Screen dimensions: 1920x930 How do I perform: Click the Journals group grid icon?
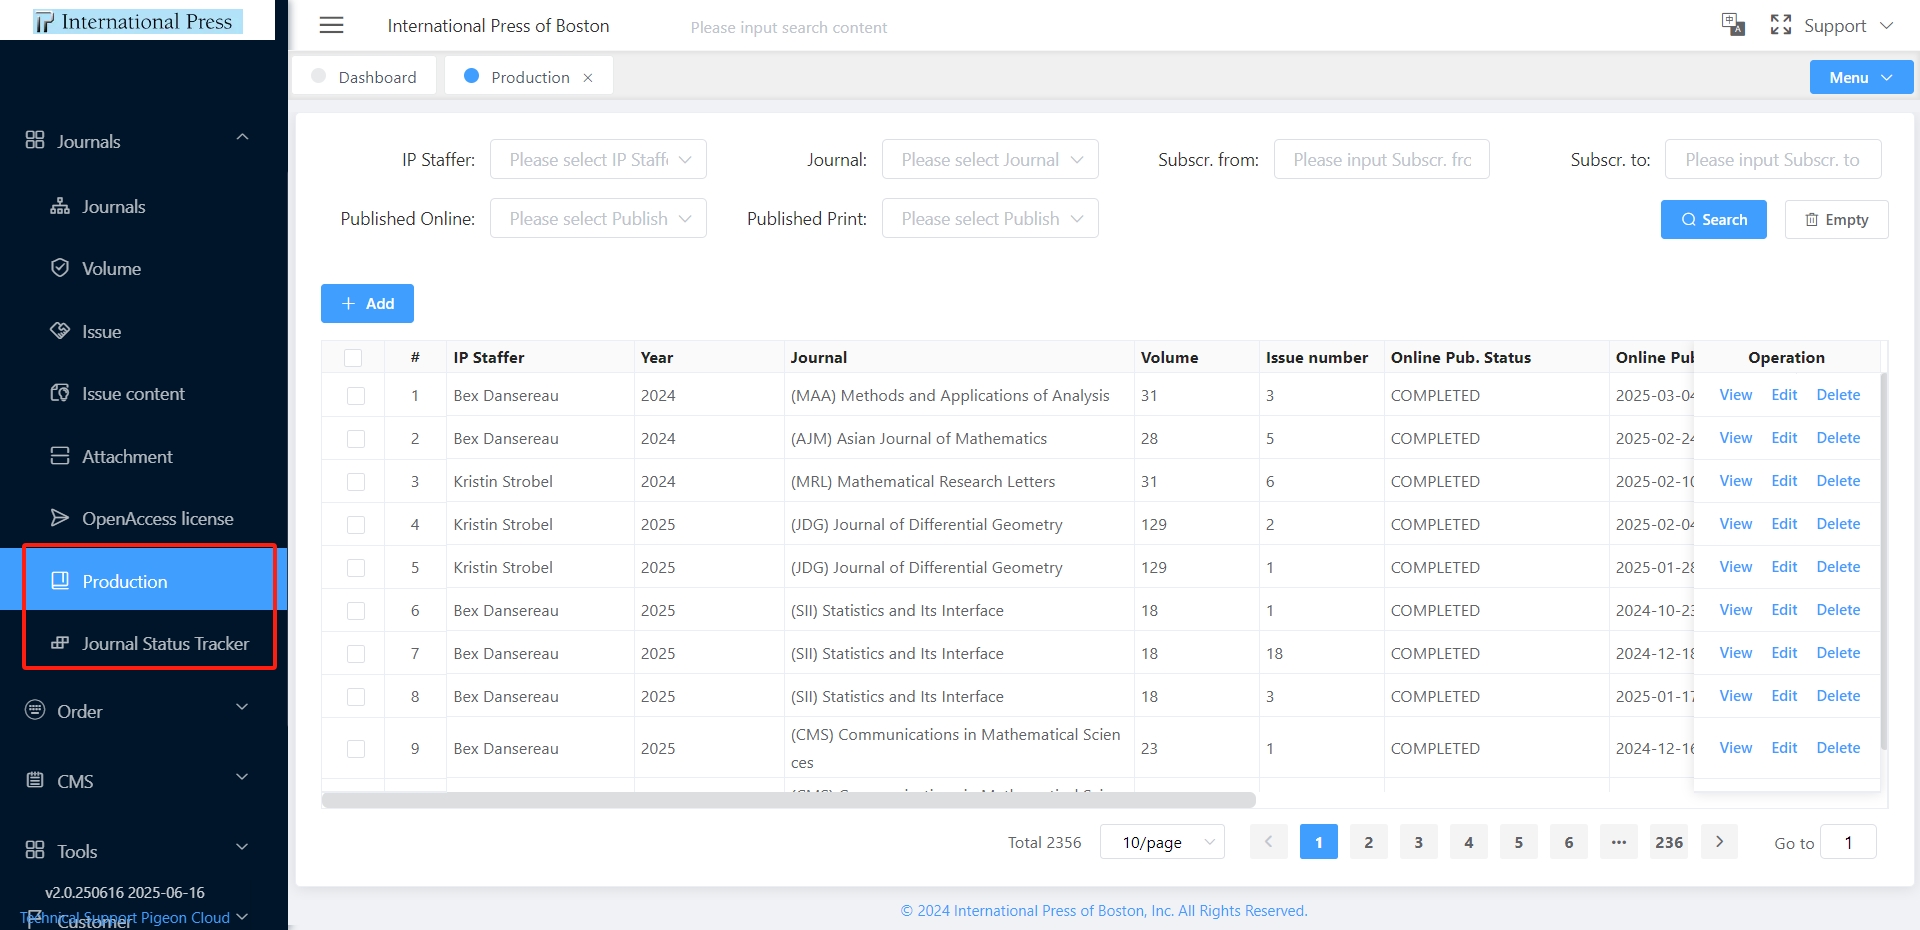coord(35,140)
